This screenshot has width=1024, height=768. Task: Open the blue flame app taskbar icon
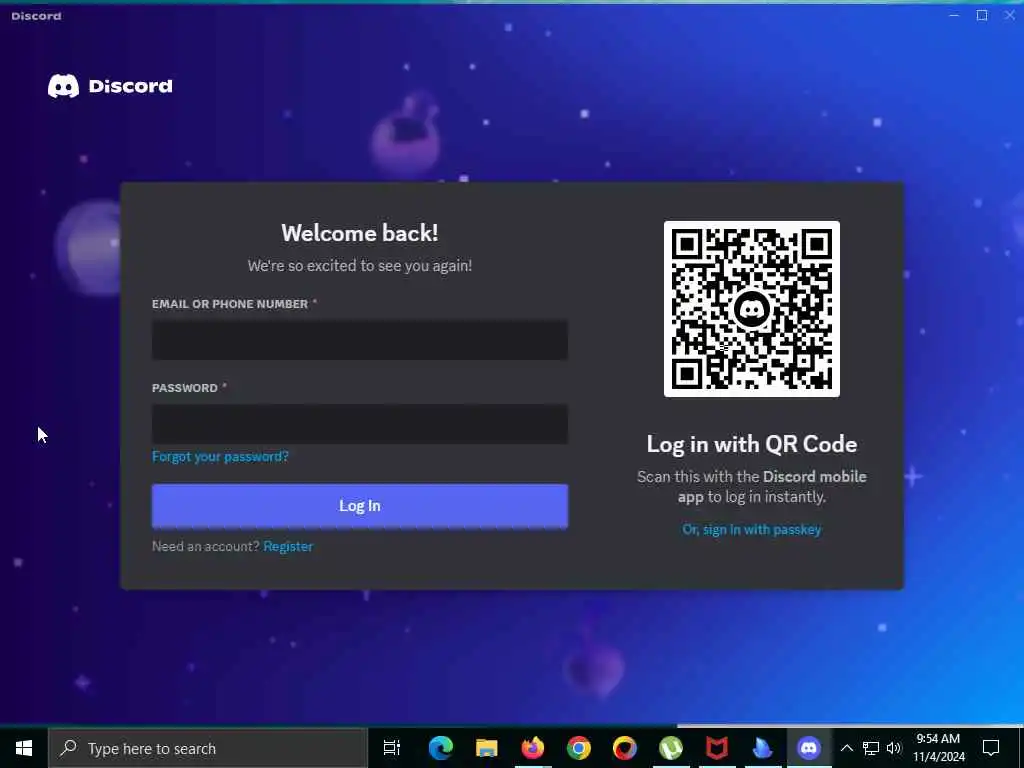pos(763,748)
